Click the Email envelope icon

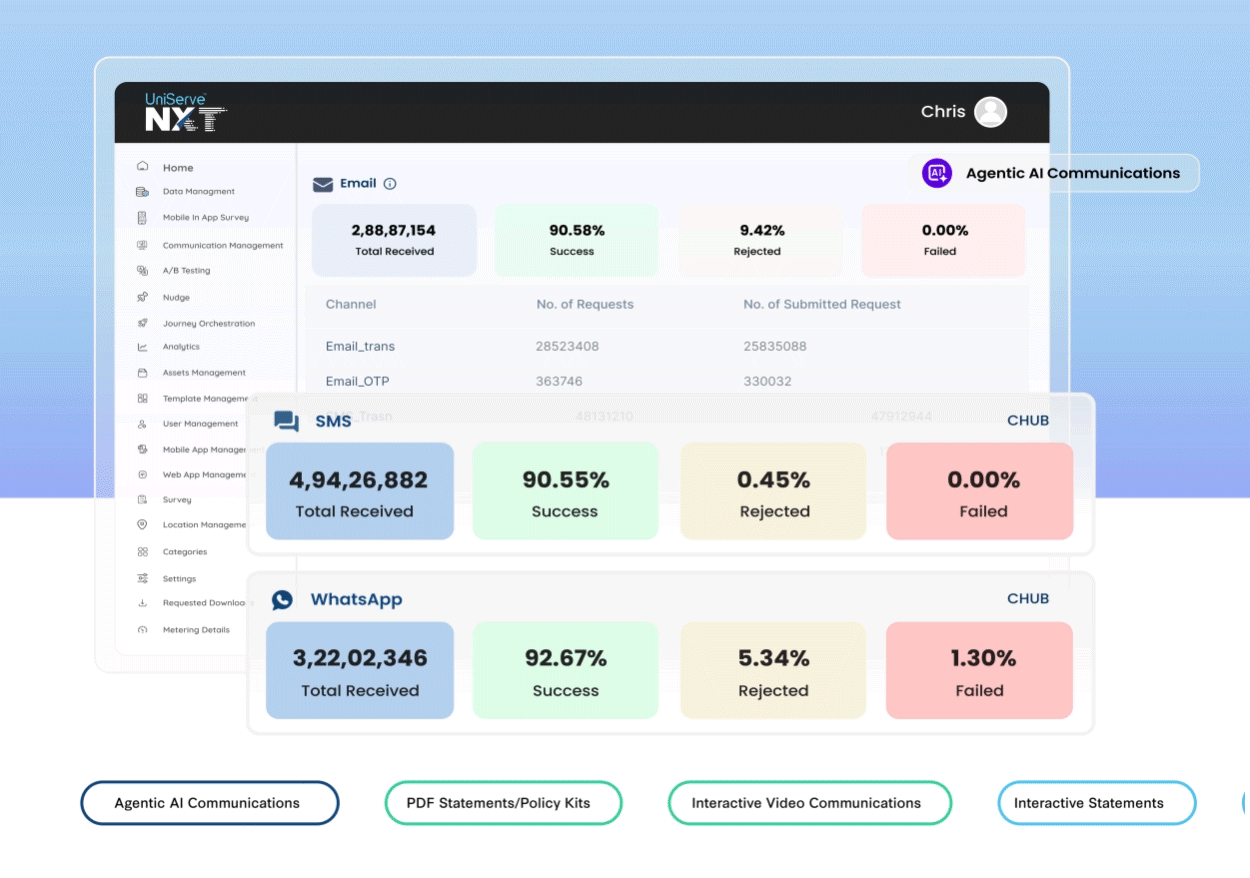point(321,184)
